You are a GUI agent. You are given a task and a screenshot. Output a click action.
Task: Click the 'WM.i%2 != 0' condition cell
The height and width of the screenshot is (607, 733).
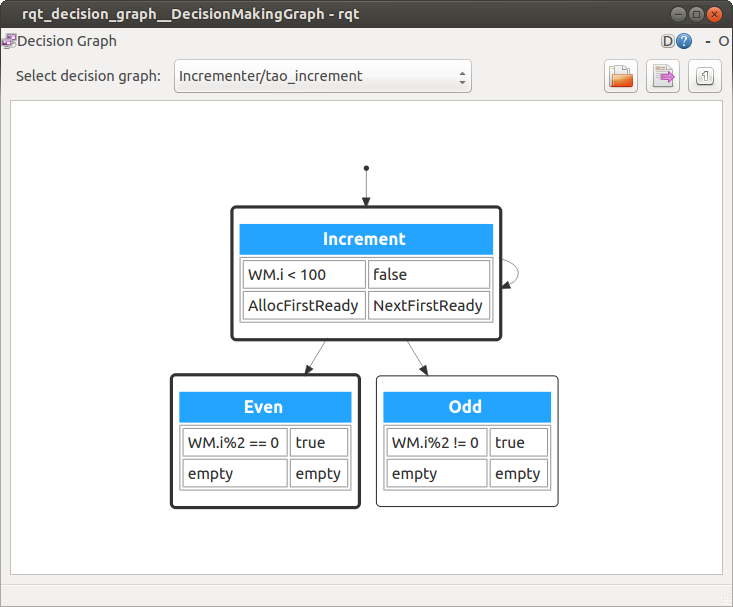pos(437,442)
